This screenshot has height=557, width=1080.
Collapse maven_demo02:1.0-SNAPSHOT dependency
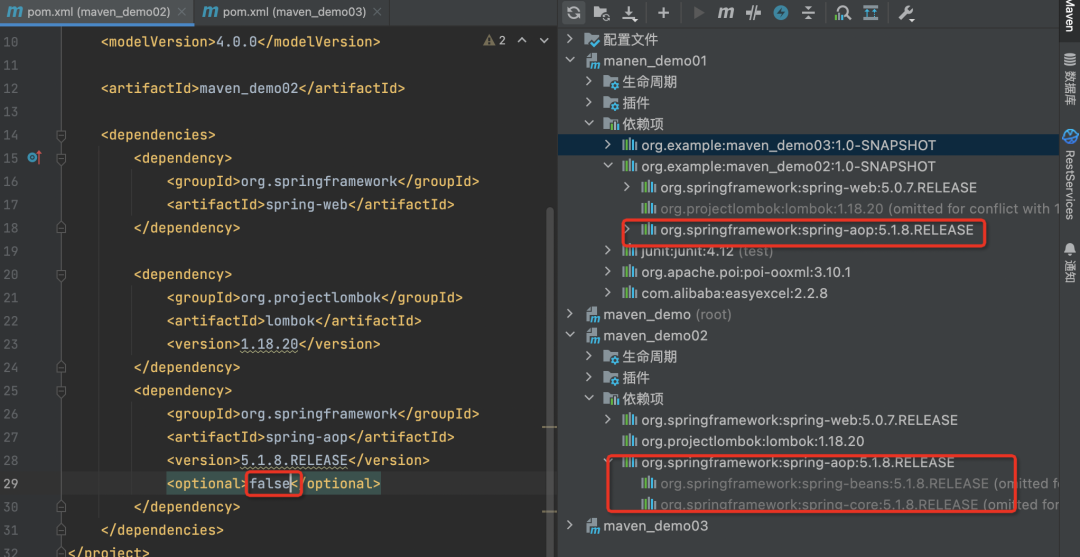608,167
